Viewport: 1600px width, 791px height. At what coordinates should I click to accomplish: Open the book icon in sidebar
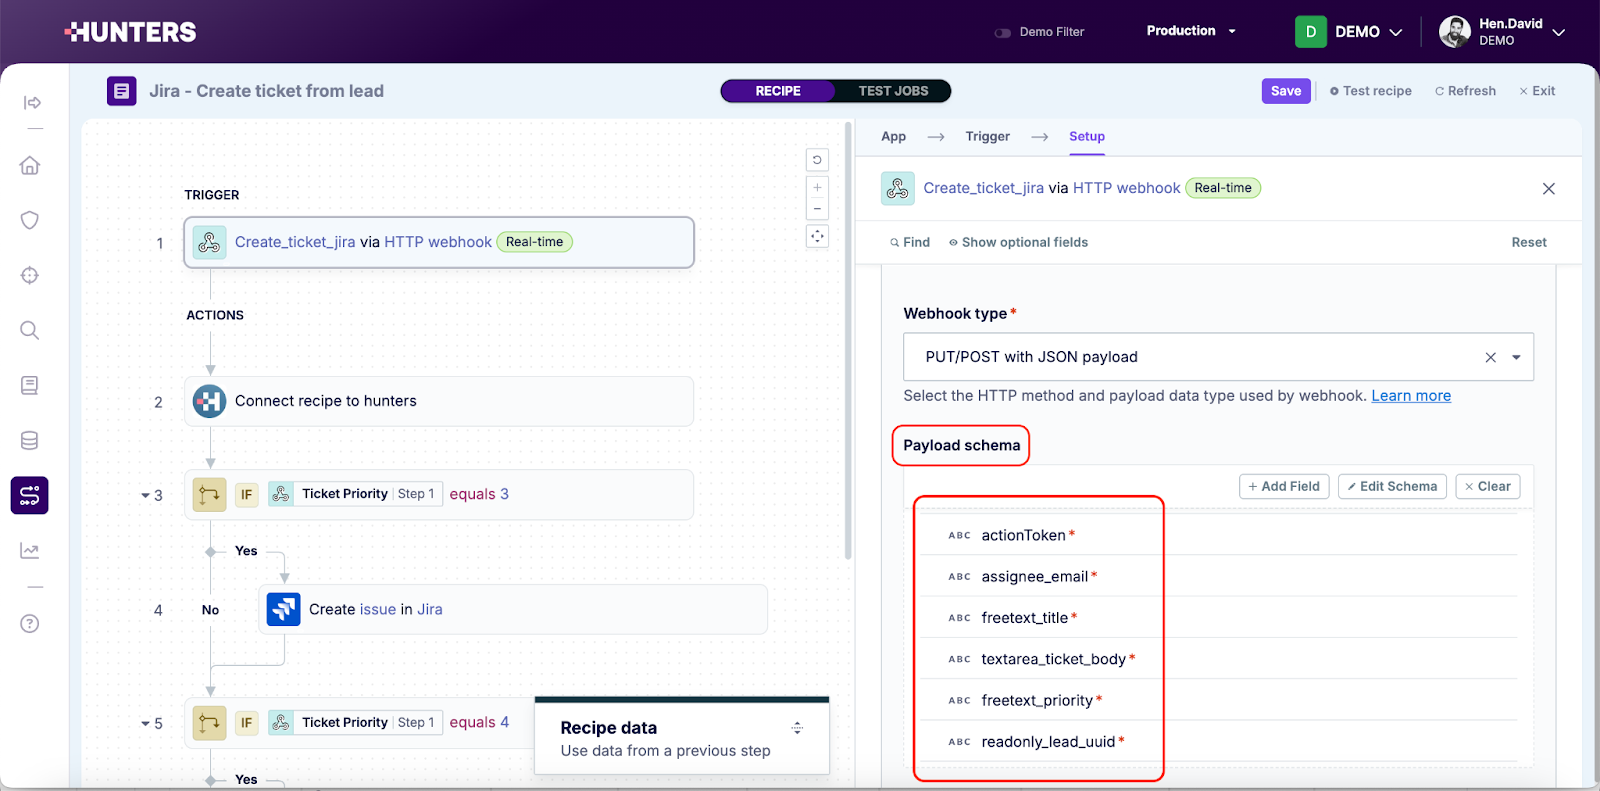pyautogui.click(x=30, y=385)
